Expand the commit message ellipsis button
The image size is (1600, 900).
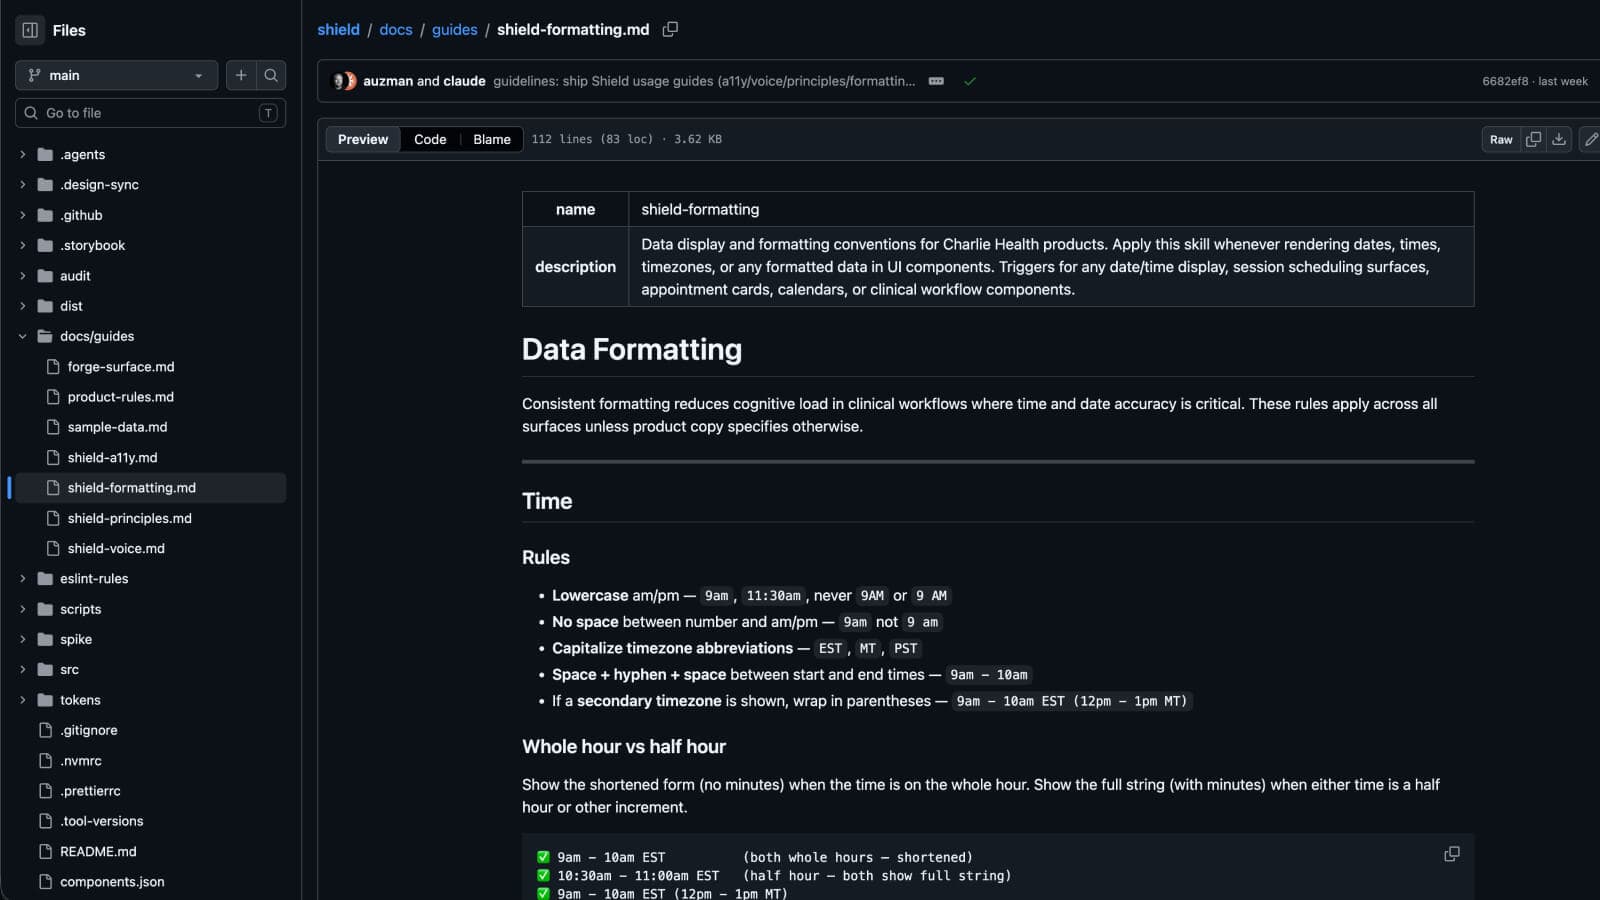coord(936,81)
